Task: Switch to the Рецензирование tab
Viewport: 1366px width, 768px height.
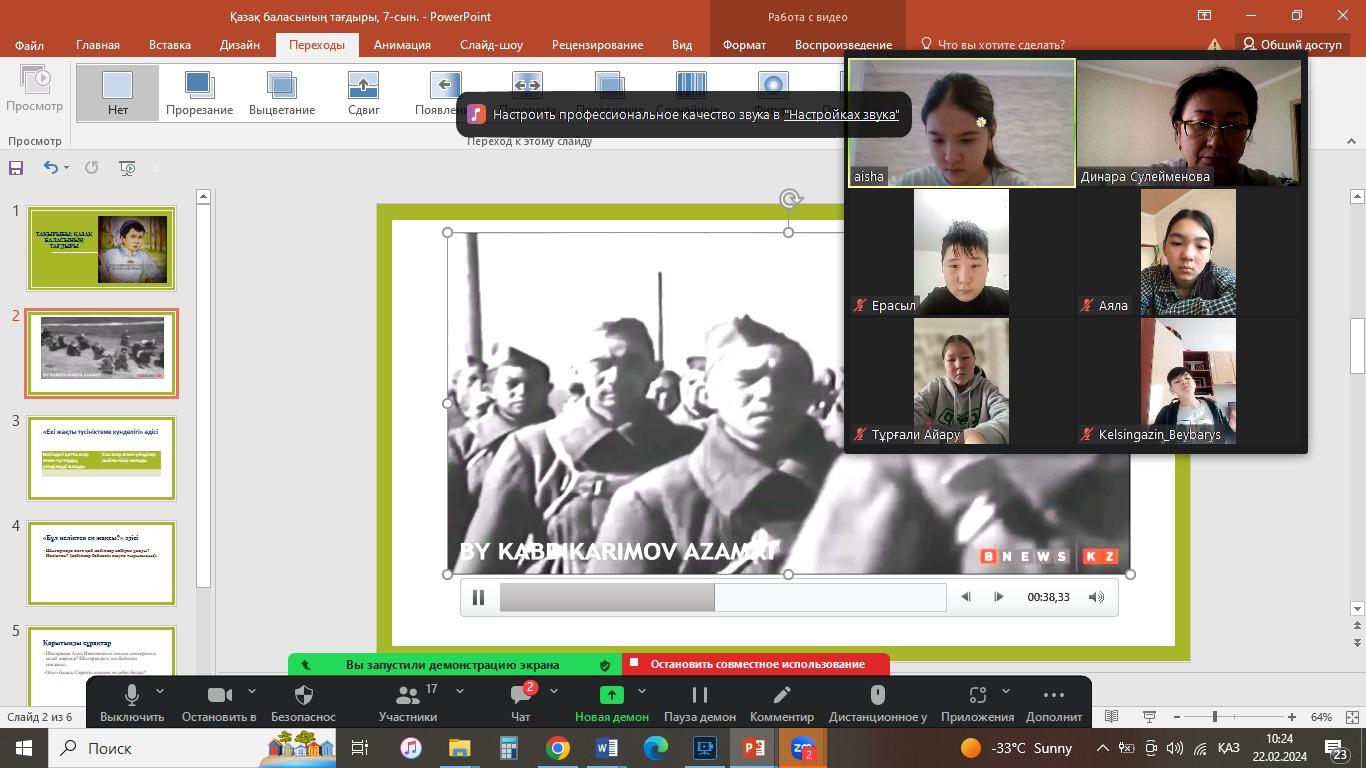Action: point(597,45)
